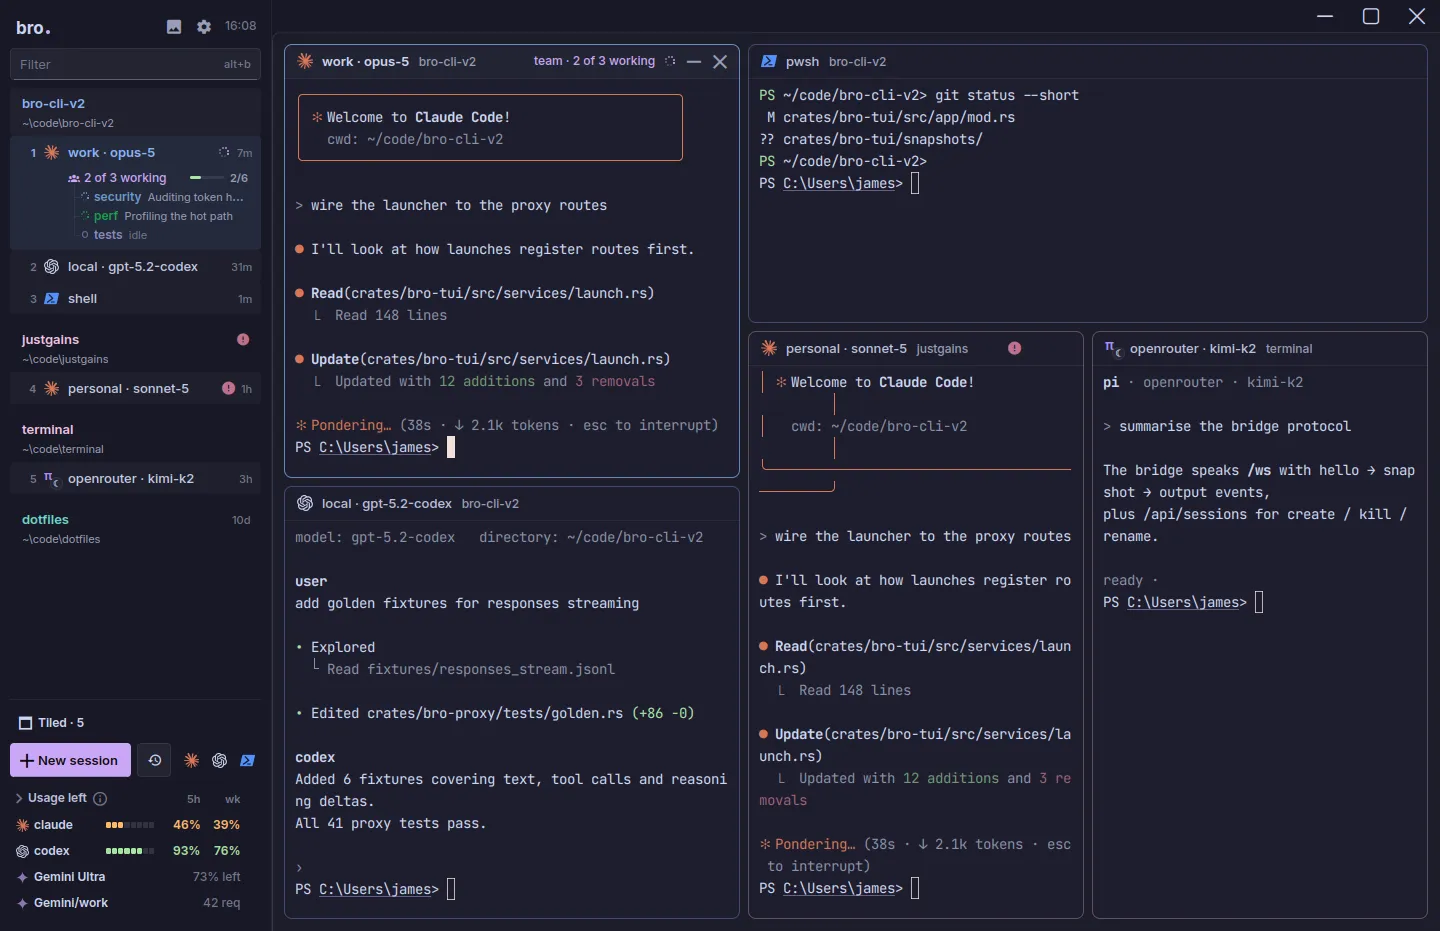Click the claude usage progress bar
This screenshot has width=1440, height=931.
(x=130, y=825)
